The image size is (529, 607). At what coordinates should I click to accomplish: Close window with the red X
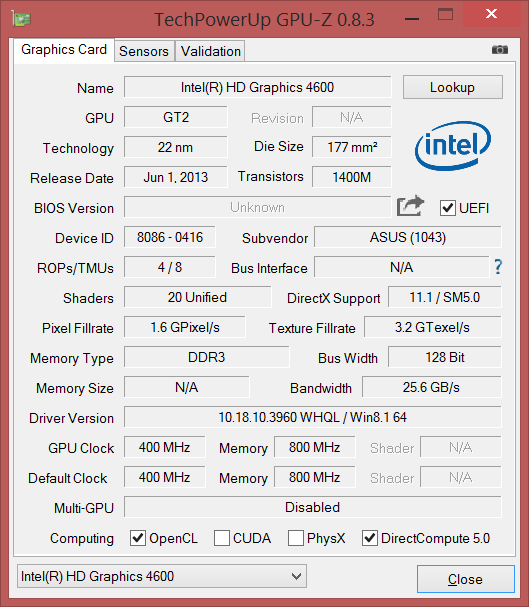[x=491, y=14]
